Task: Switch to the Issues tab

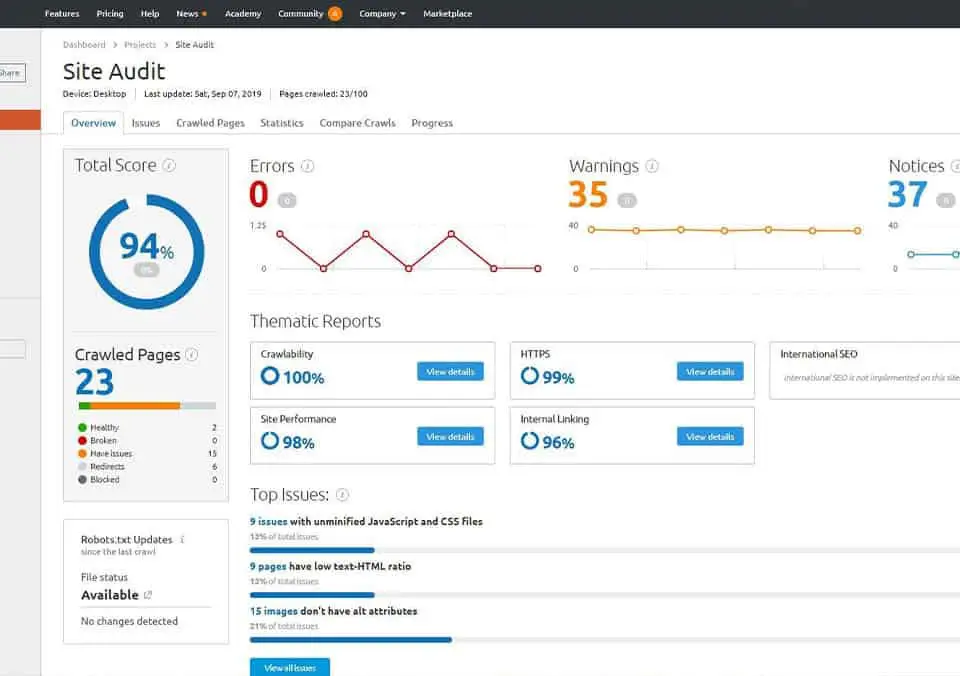Action: (x=146, y=123)
